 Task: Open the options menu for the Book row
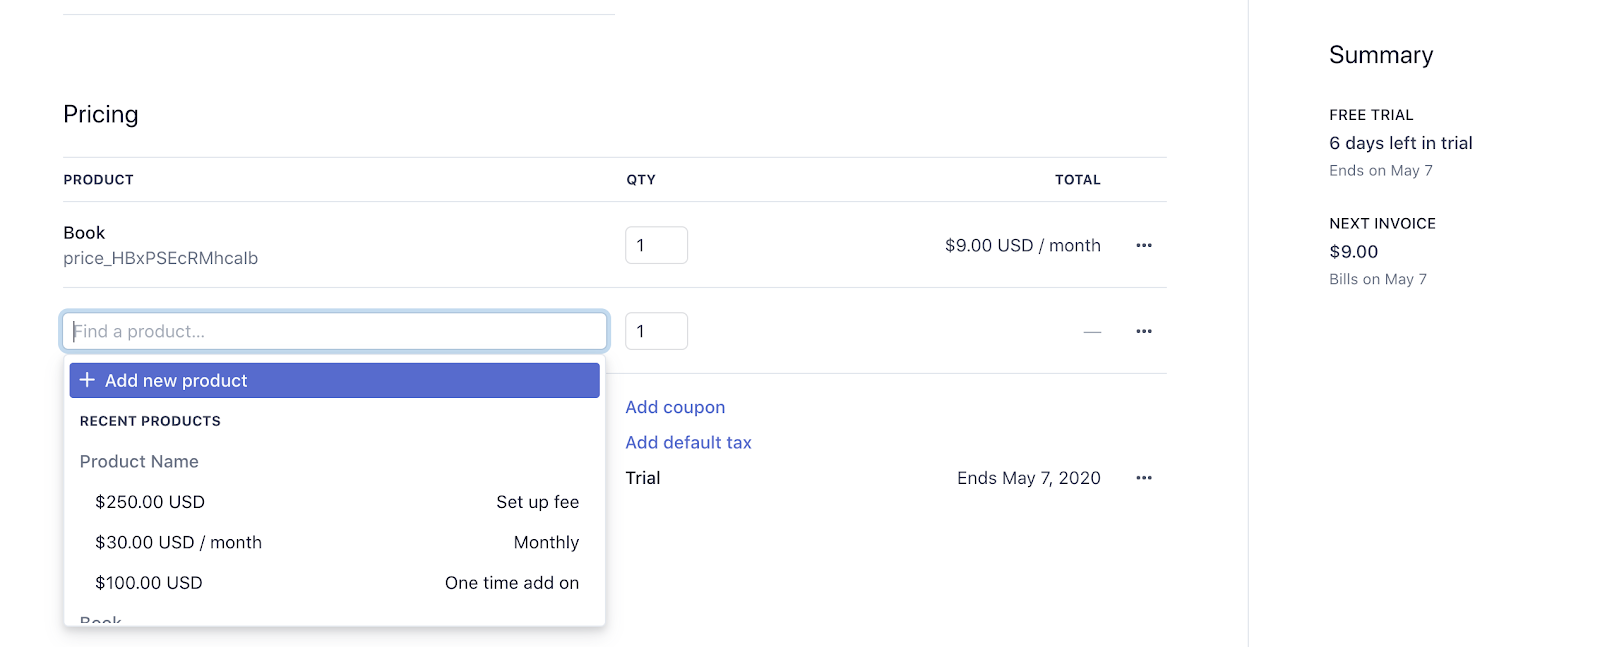1144,245
